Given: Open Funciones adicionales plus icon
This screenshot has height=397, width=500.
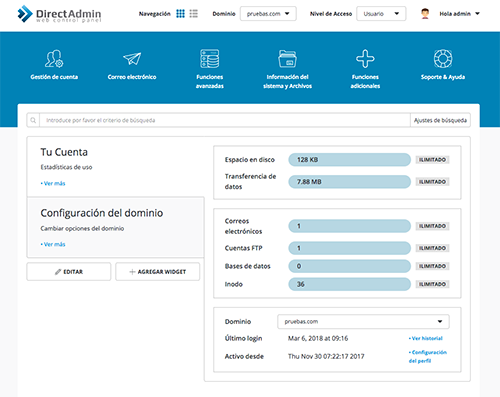Looking at the screenshot, I should click(365, 59).
